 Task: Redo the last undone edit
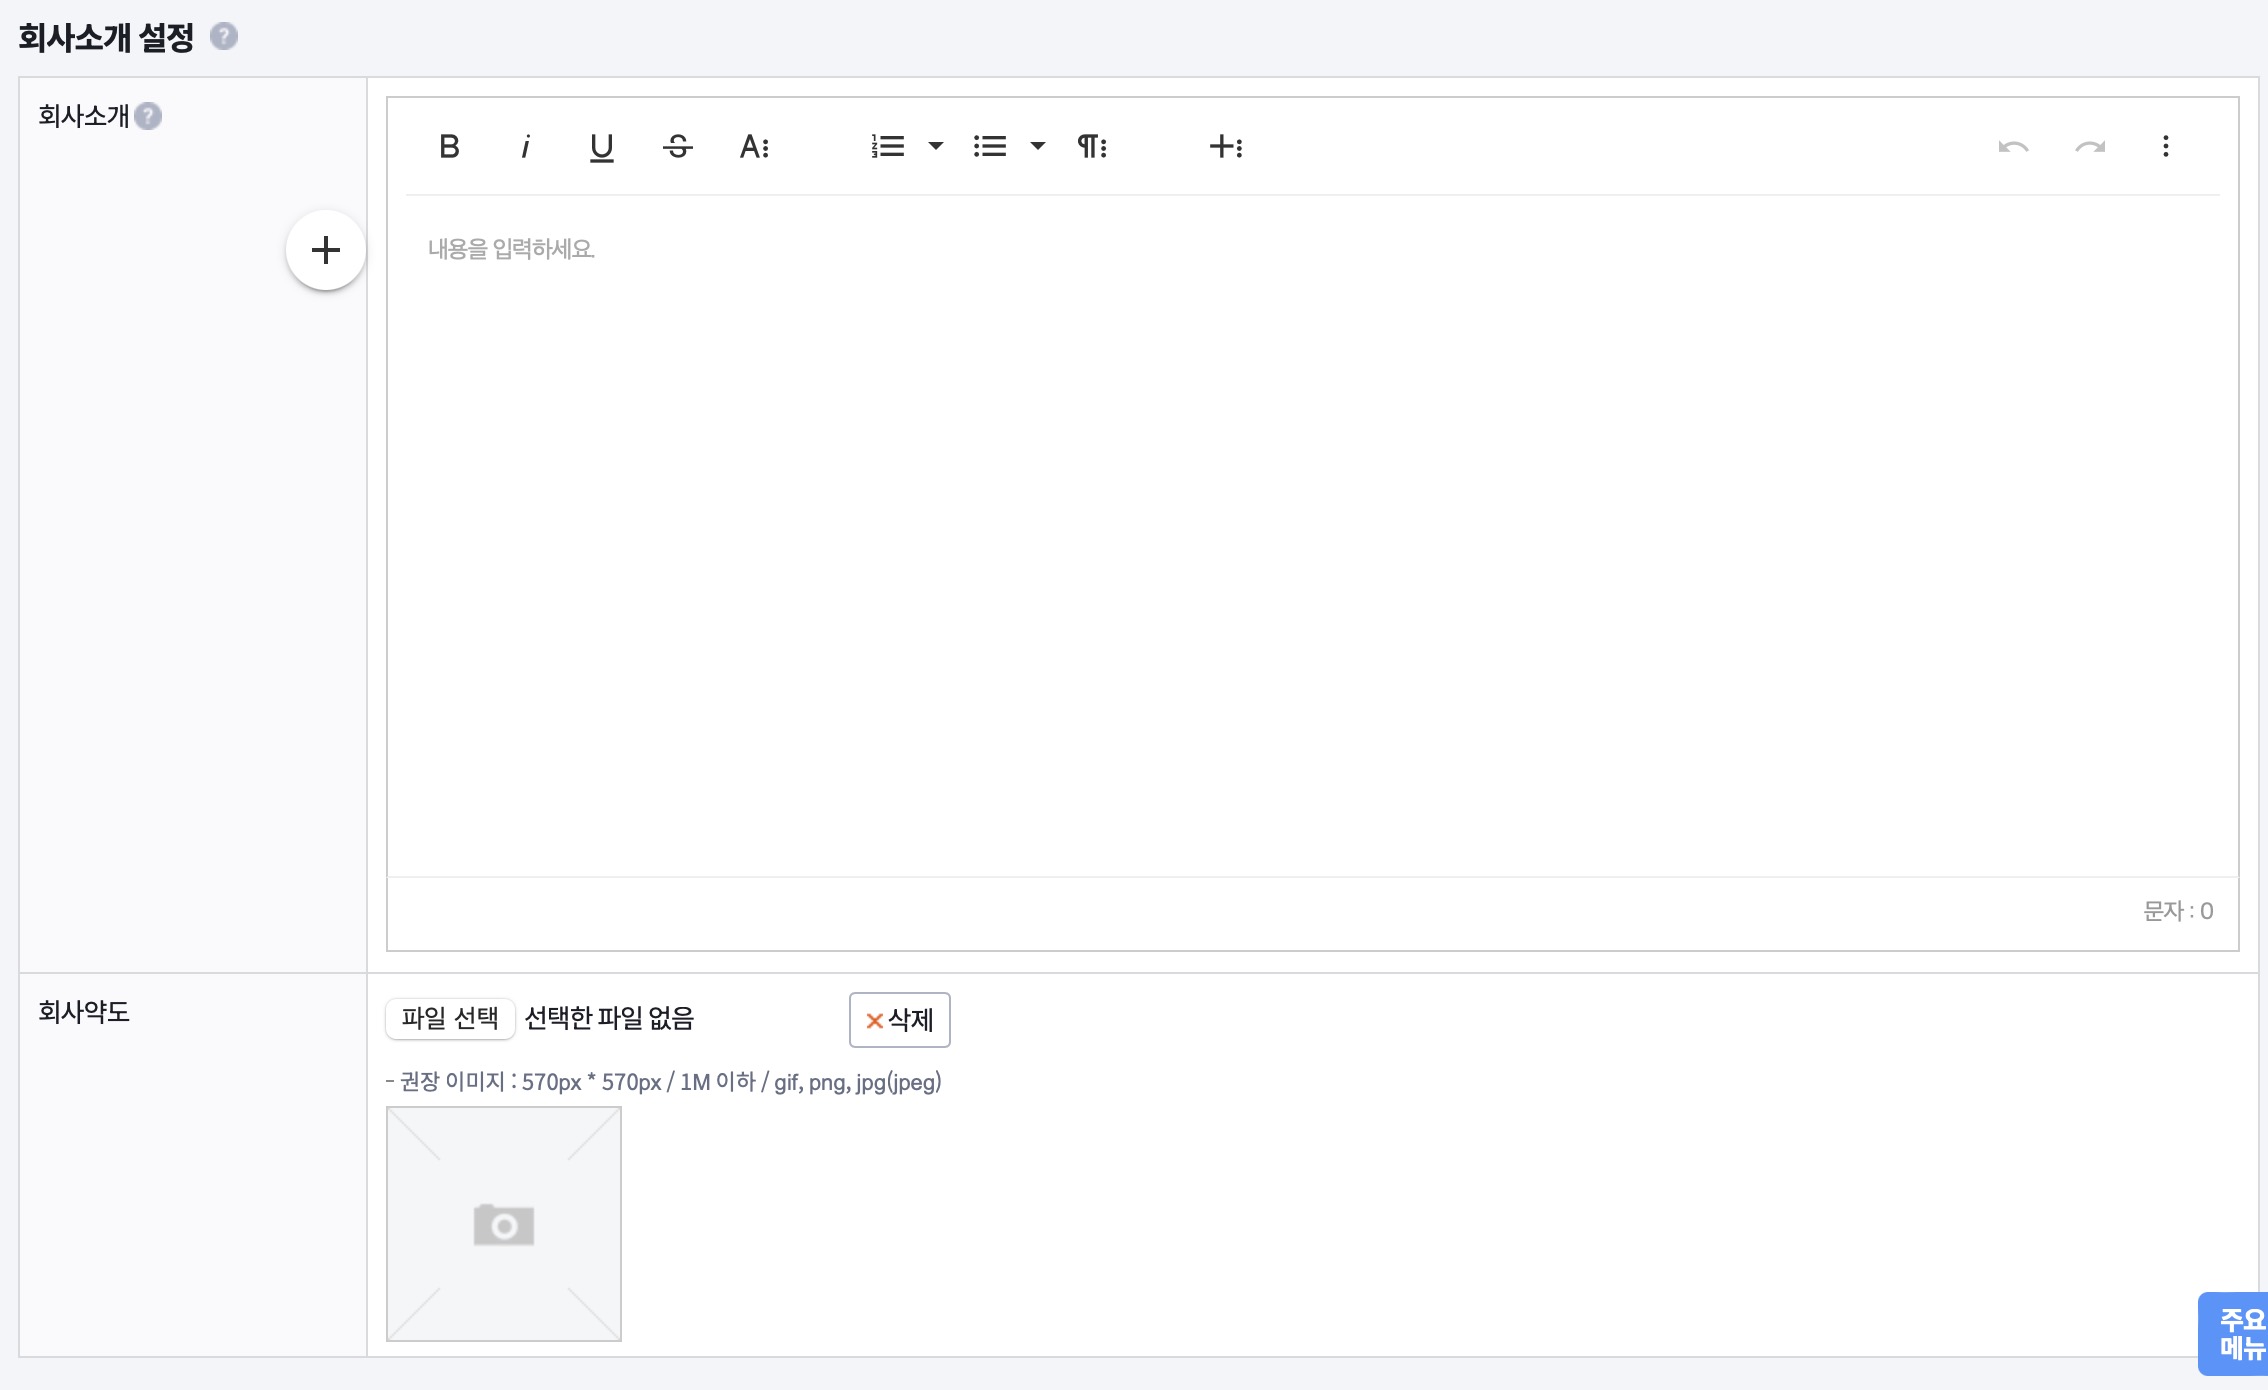point(2089,147)
